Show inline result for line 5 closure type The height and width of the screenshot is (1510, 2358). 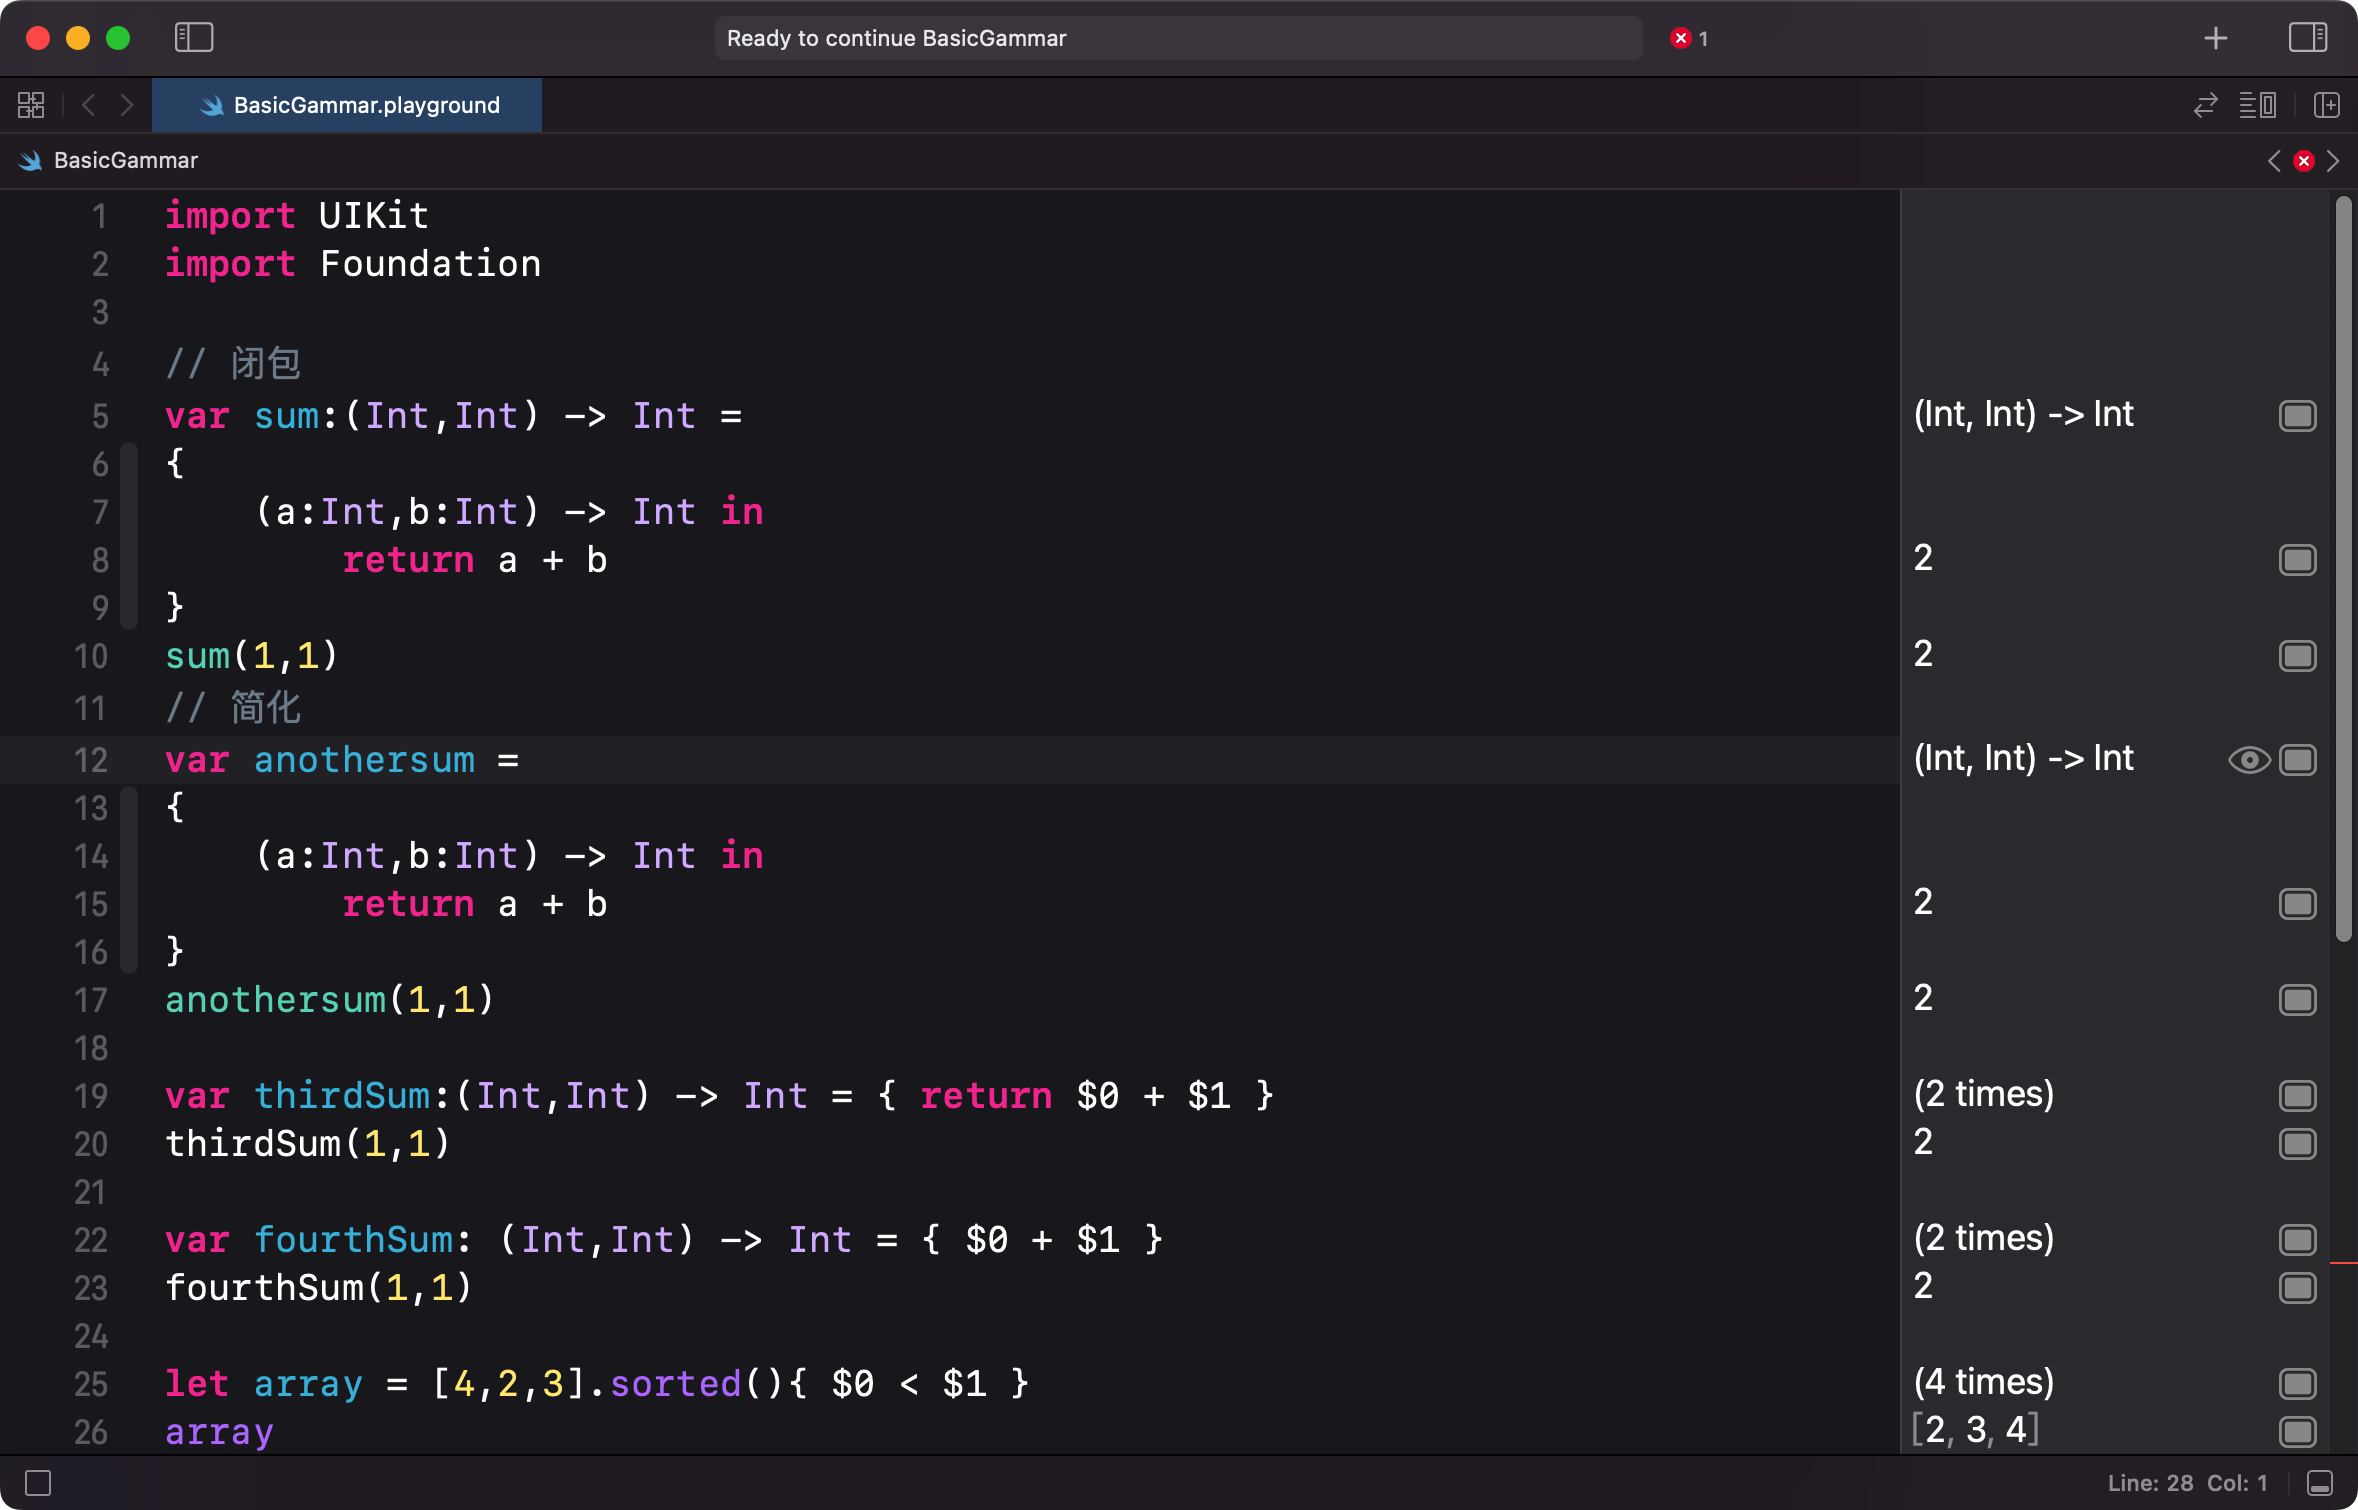tap(2298, 416)
